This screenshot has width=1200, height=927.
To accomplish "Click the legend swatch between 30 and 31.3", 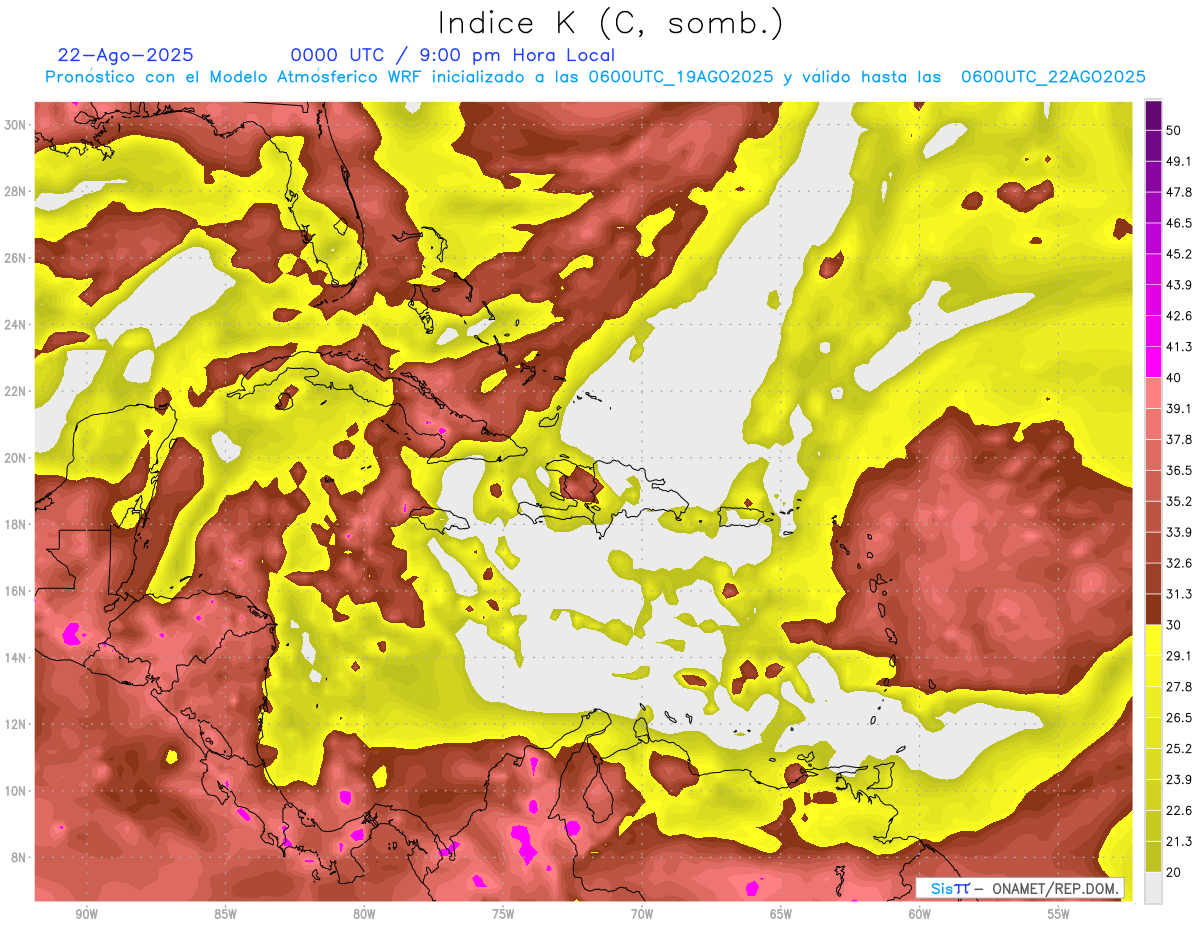I will click(1153, 609).
